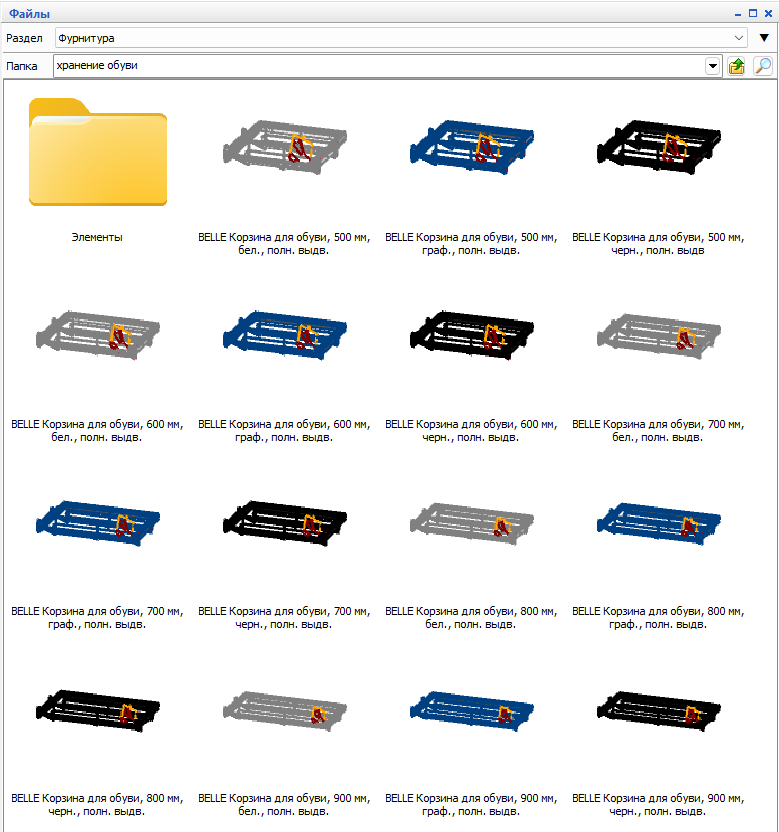The height and width of the screenshot is (832, 779).
Task: Select white 800 мм shoe basket thumbnail
Action: point(472,523)
